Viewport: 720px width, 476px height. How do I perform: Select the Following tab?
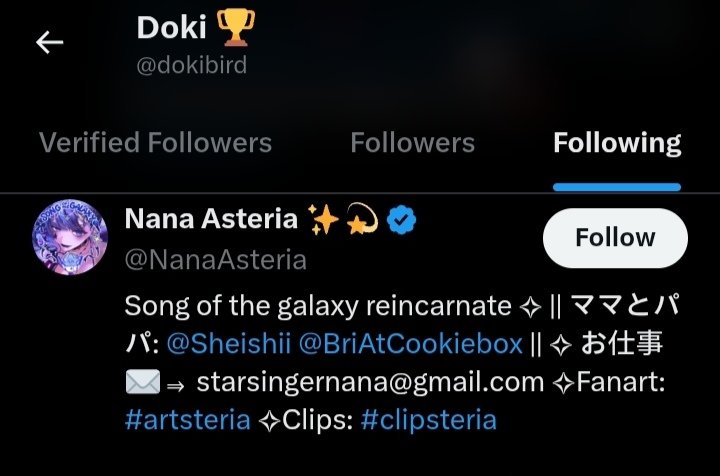click(x=617, y=143)
